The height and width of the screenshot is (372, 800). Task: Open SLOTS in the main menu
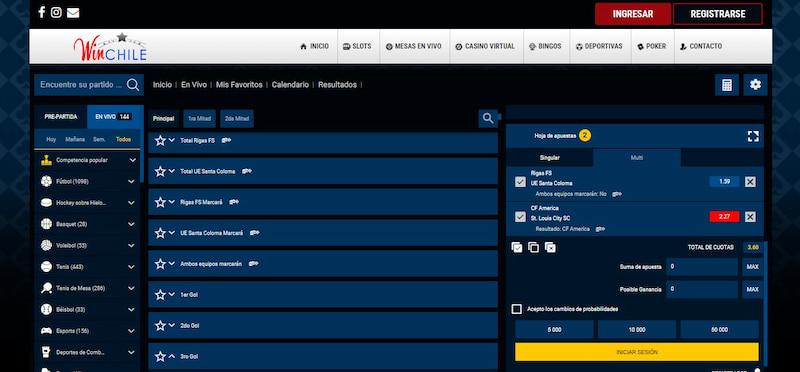click(x=357, y=46)
